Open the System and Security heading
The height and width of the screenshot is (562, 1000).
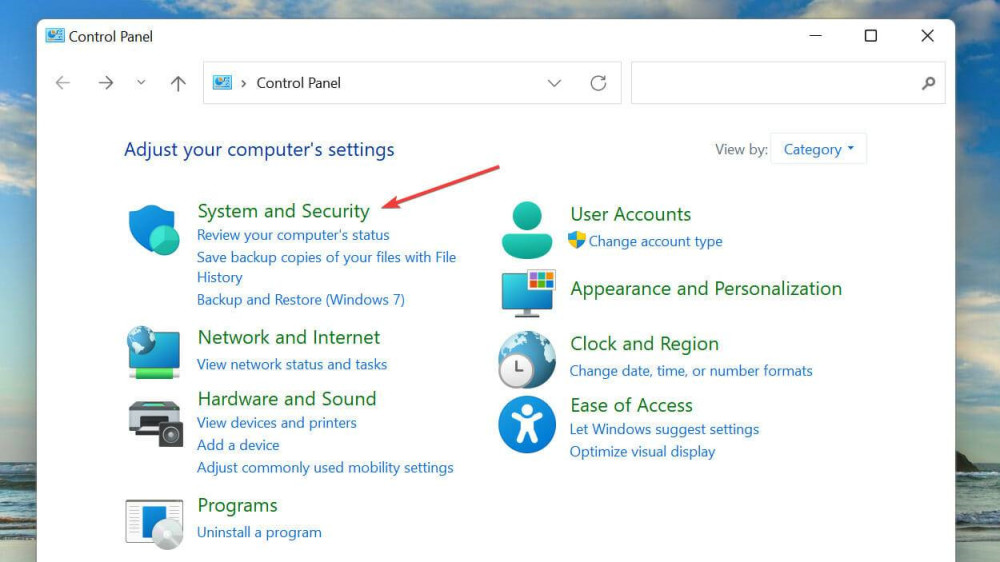(283, 211)
